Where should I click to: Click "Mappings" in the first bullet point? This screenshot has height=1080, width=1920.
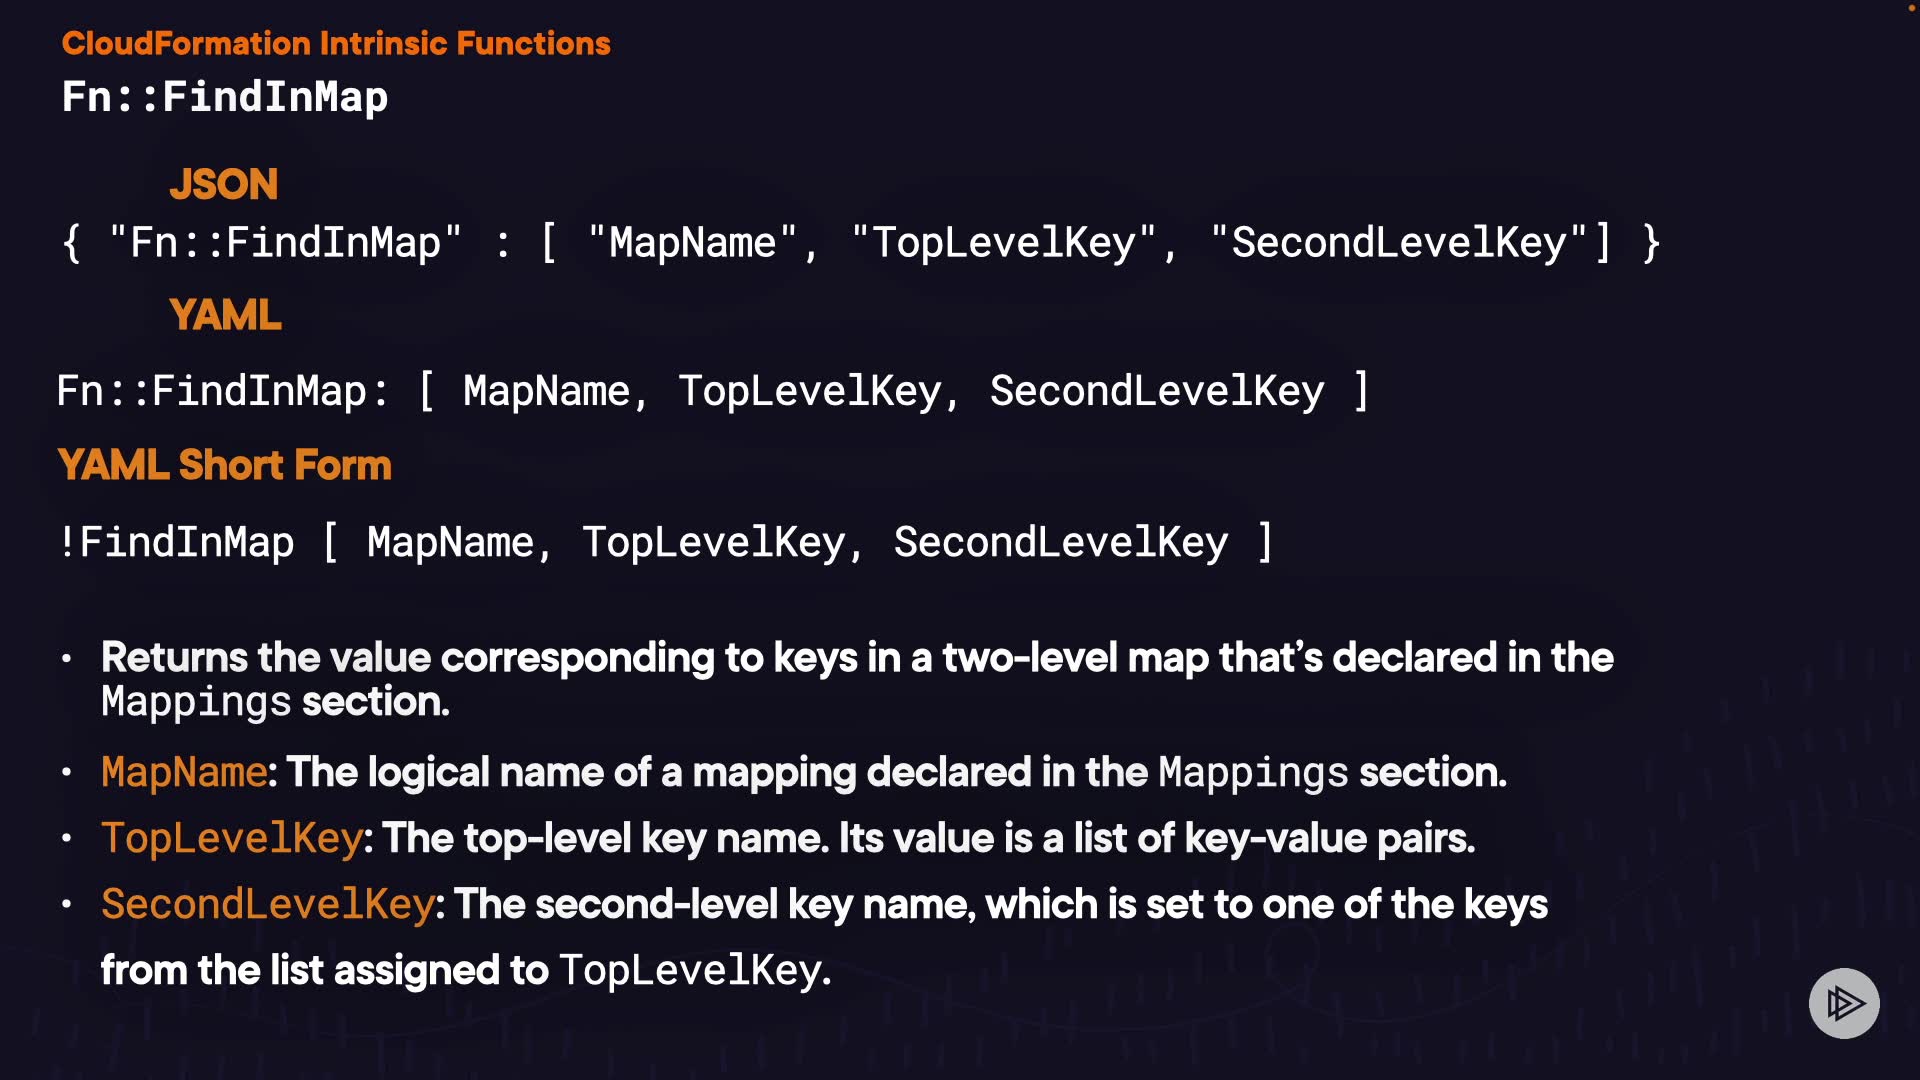(196, 702)
